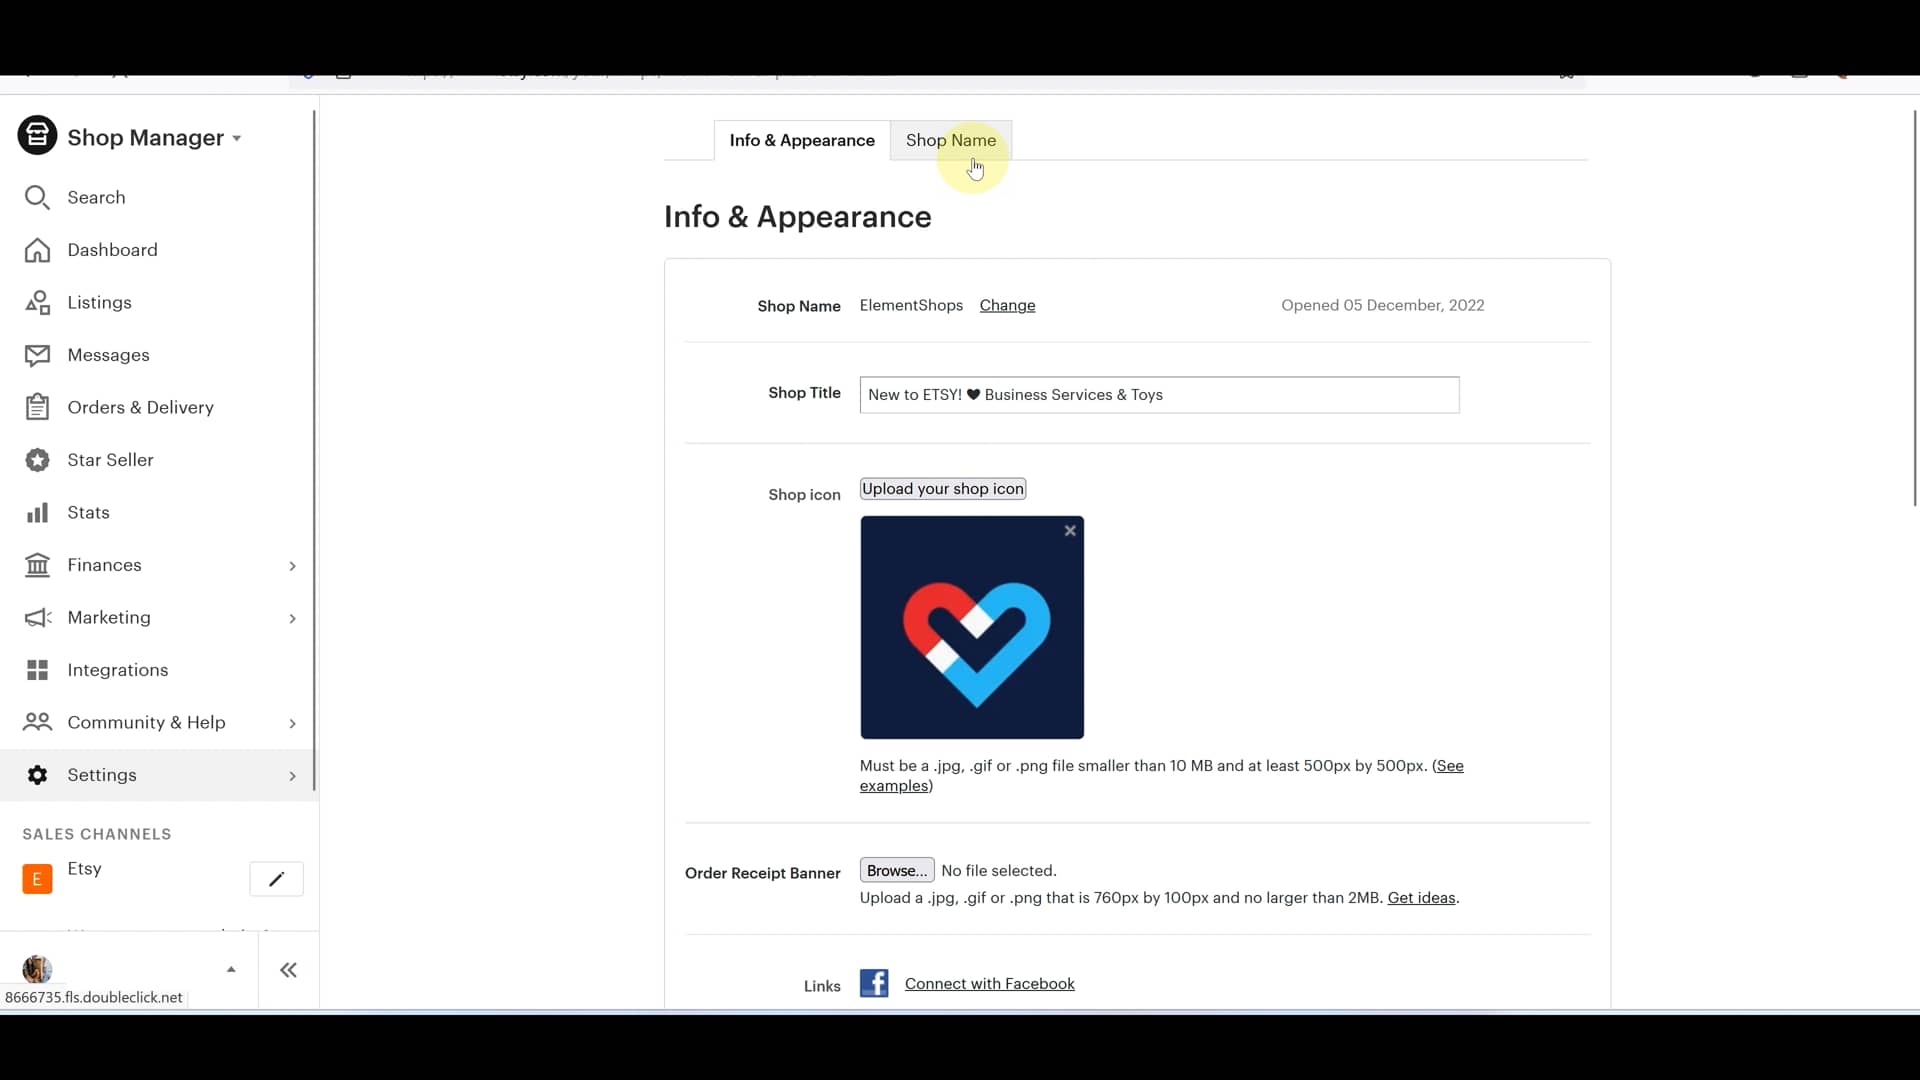Image resolution: width=1920 pixels, height=1080 pixels.
Task: Navigate to Orders & Delivery
Action: [x=140, y=407]
